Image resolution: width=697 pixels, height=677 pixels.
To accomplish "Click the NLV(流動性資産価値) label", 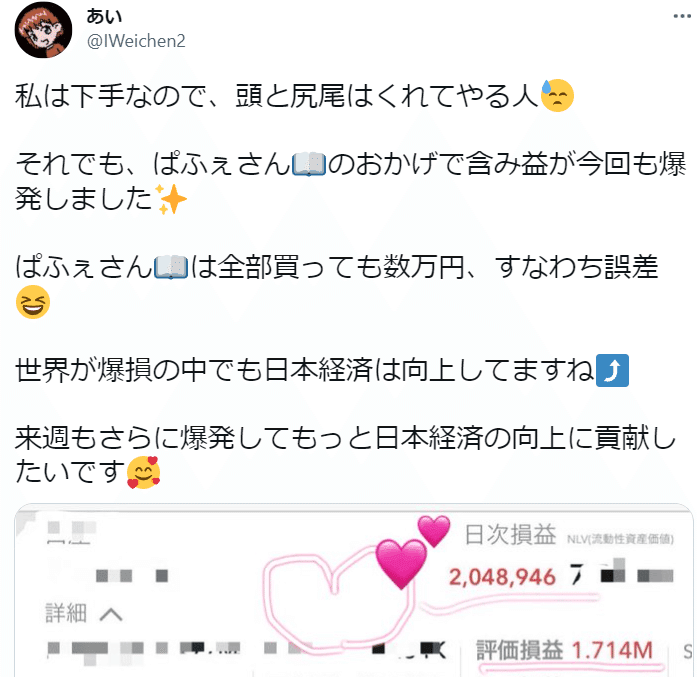I will click(x=620, y=539).
